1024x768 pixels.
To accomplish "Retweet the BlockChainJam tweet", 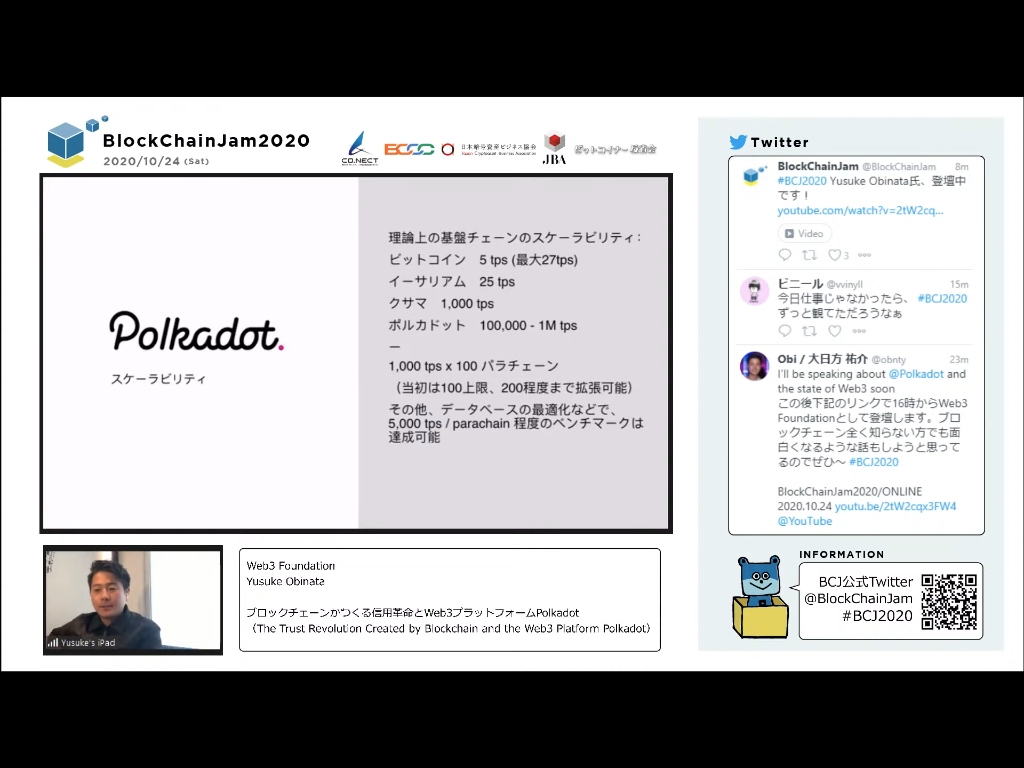I will (809, 255).
